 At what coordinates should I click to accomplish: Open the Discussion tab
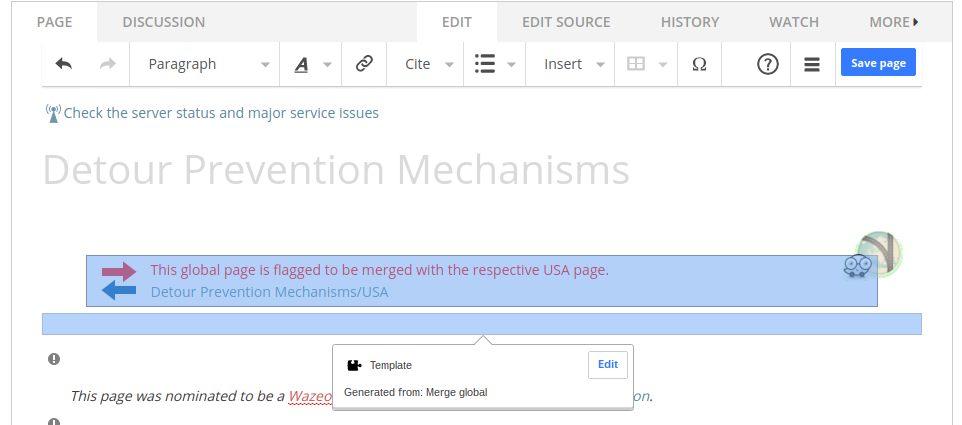(164, 22)
